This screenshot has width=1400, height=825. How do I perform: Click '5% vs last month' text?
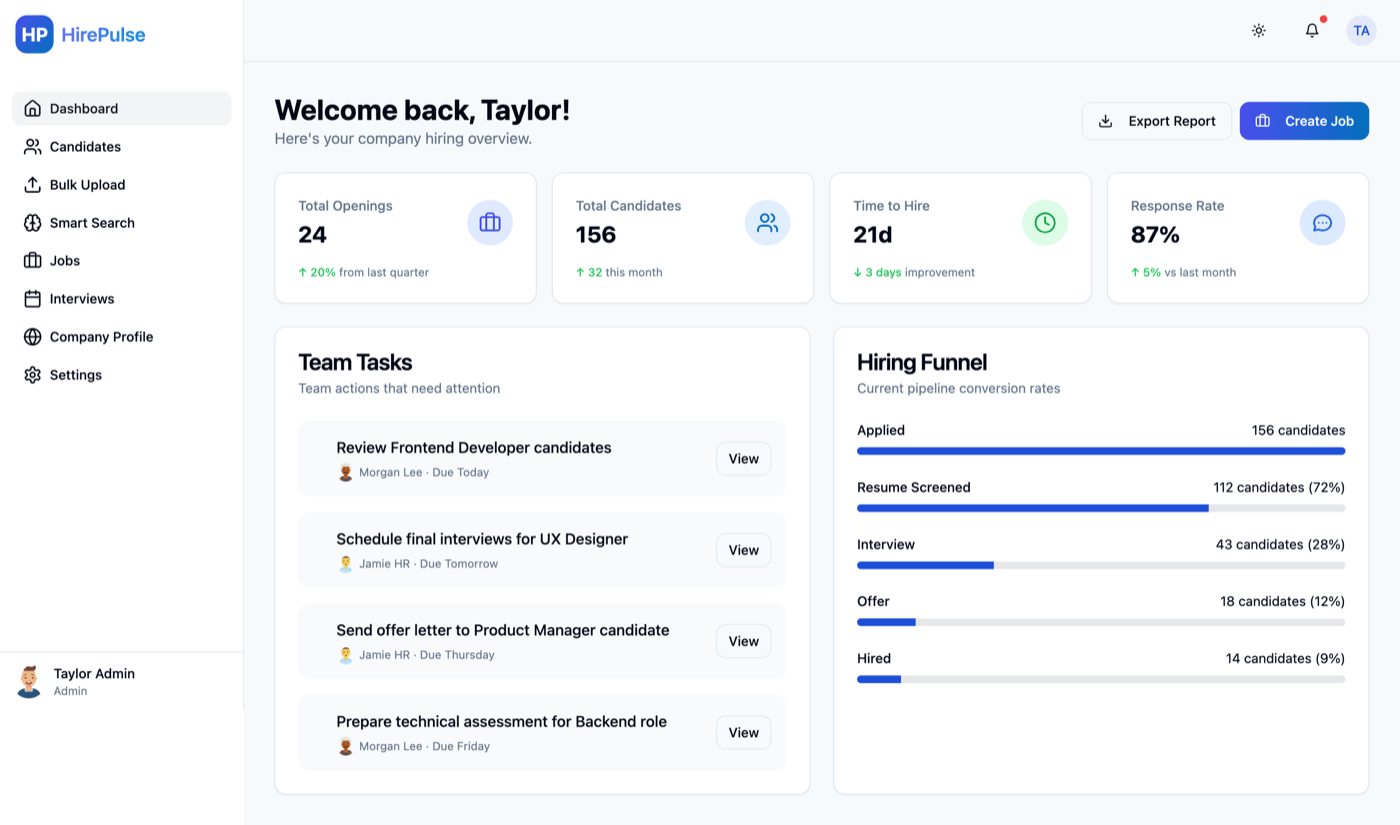[1183, 272]
